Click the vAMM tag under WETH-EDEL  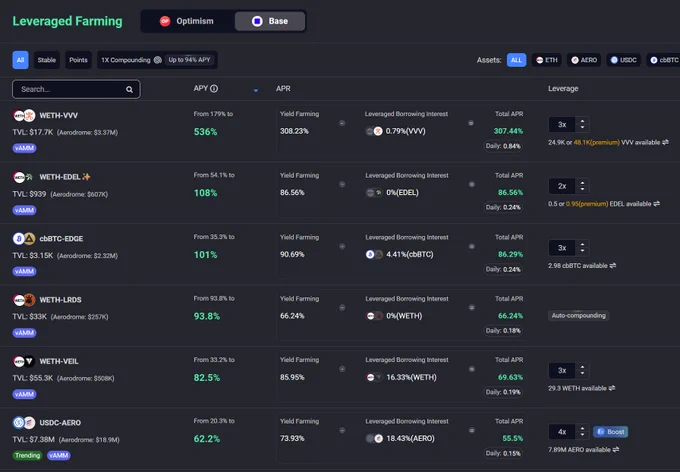(x=24, y=210)
